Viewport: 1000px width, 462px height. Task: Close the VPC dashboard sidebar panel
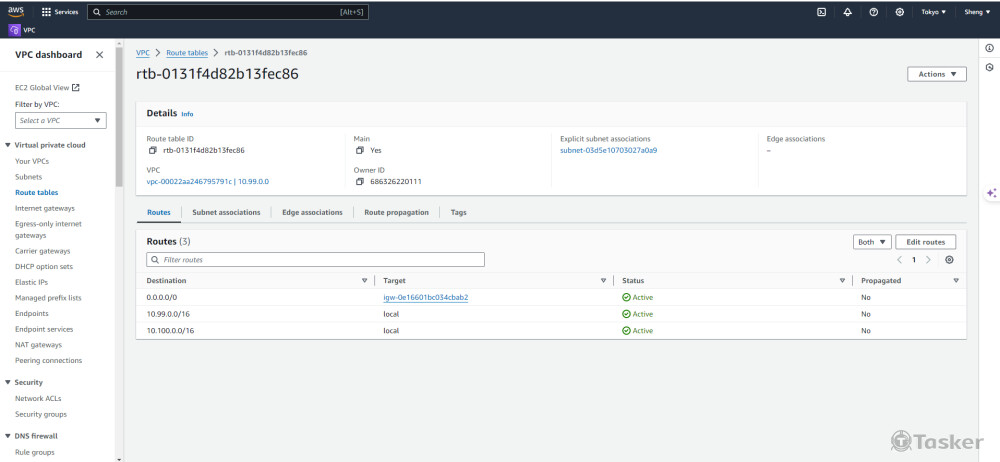tap(99, 55)
